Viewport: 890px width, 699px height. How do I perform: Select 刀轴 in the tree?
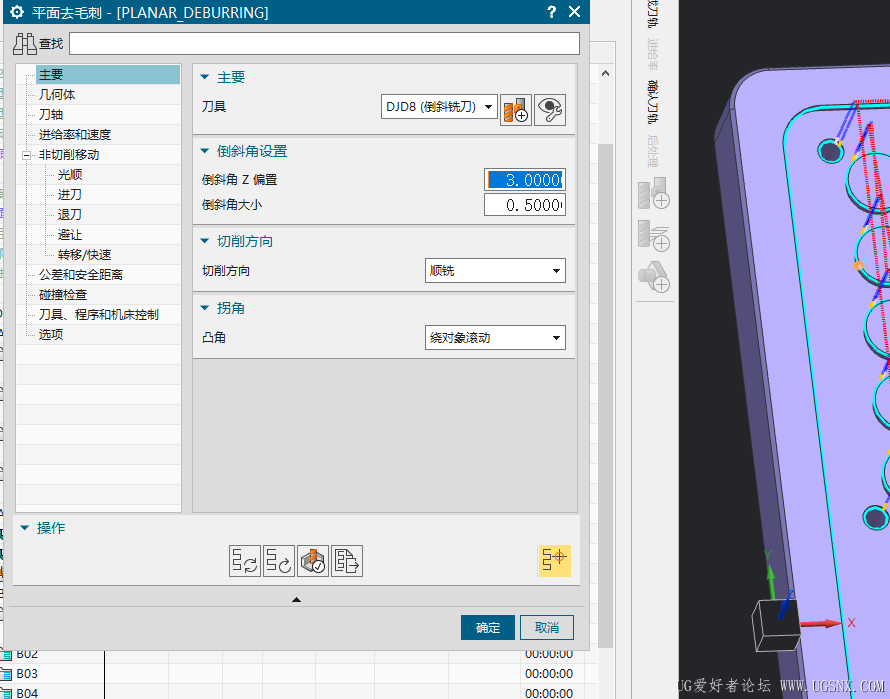pos(51,115)
